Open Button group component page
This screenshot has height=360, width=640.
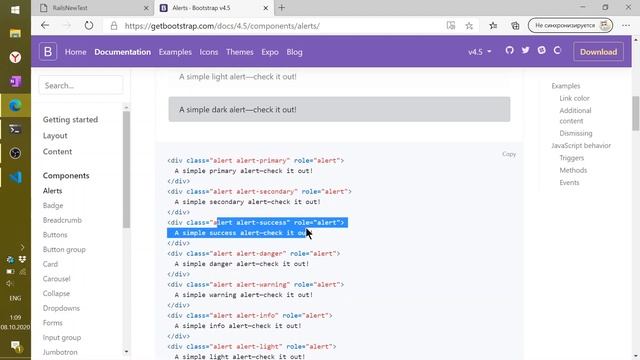[x=64, y=249]
